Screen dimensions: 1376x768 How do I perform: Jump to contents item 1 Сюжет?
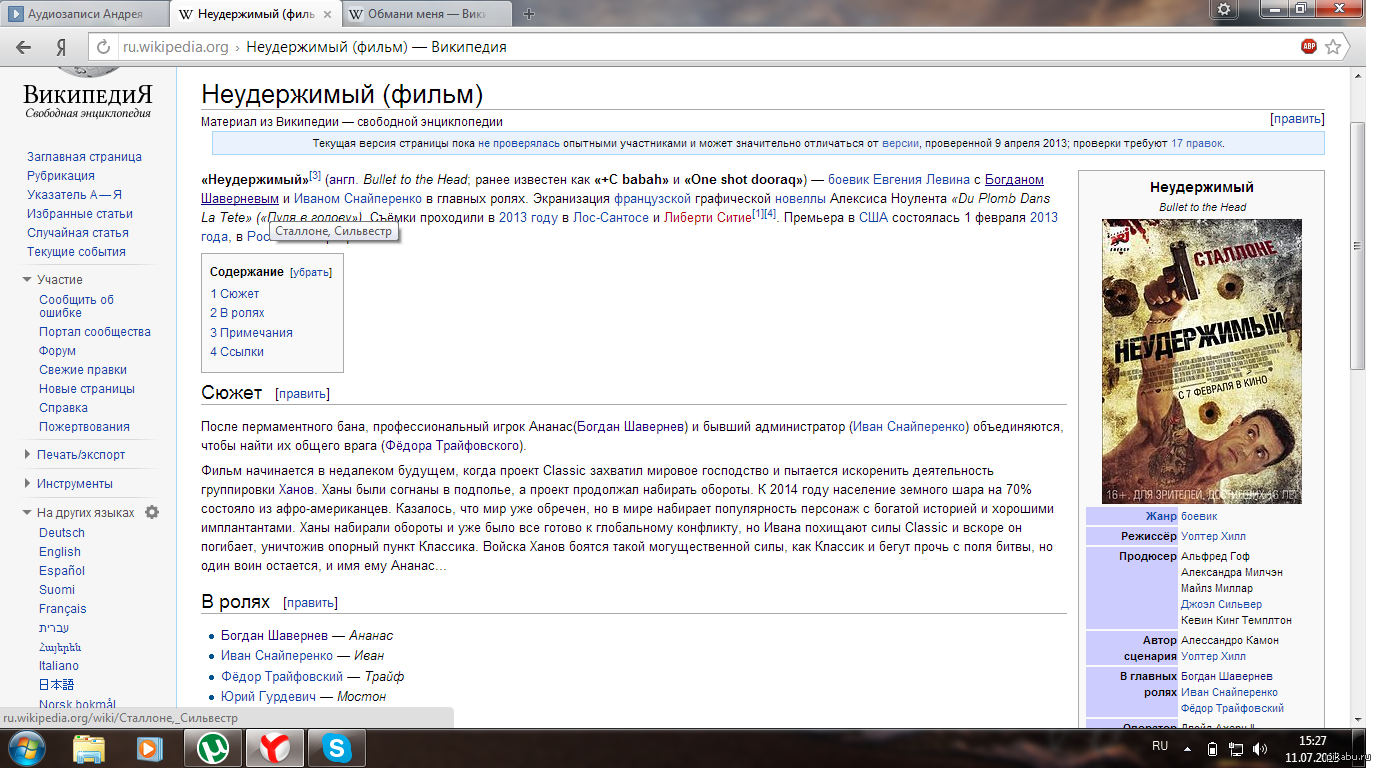pyautogui.click(x=235, y=294)
